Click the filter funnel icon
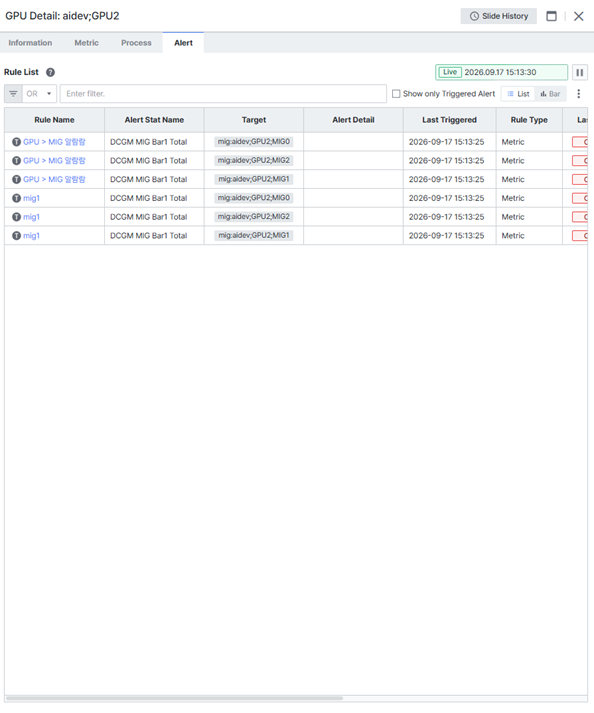This screenshot has width=594, height=713. click(13, 94)
